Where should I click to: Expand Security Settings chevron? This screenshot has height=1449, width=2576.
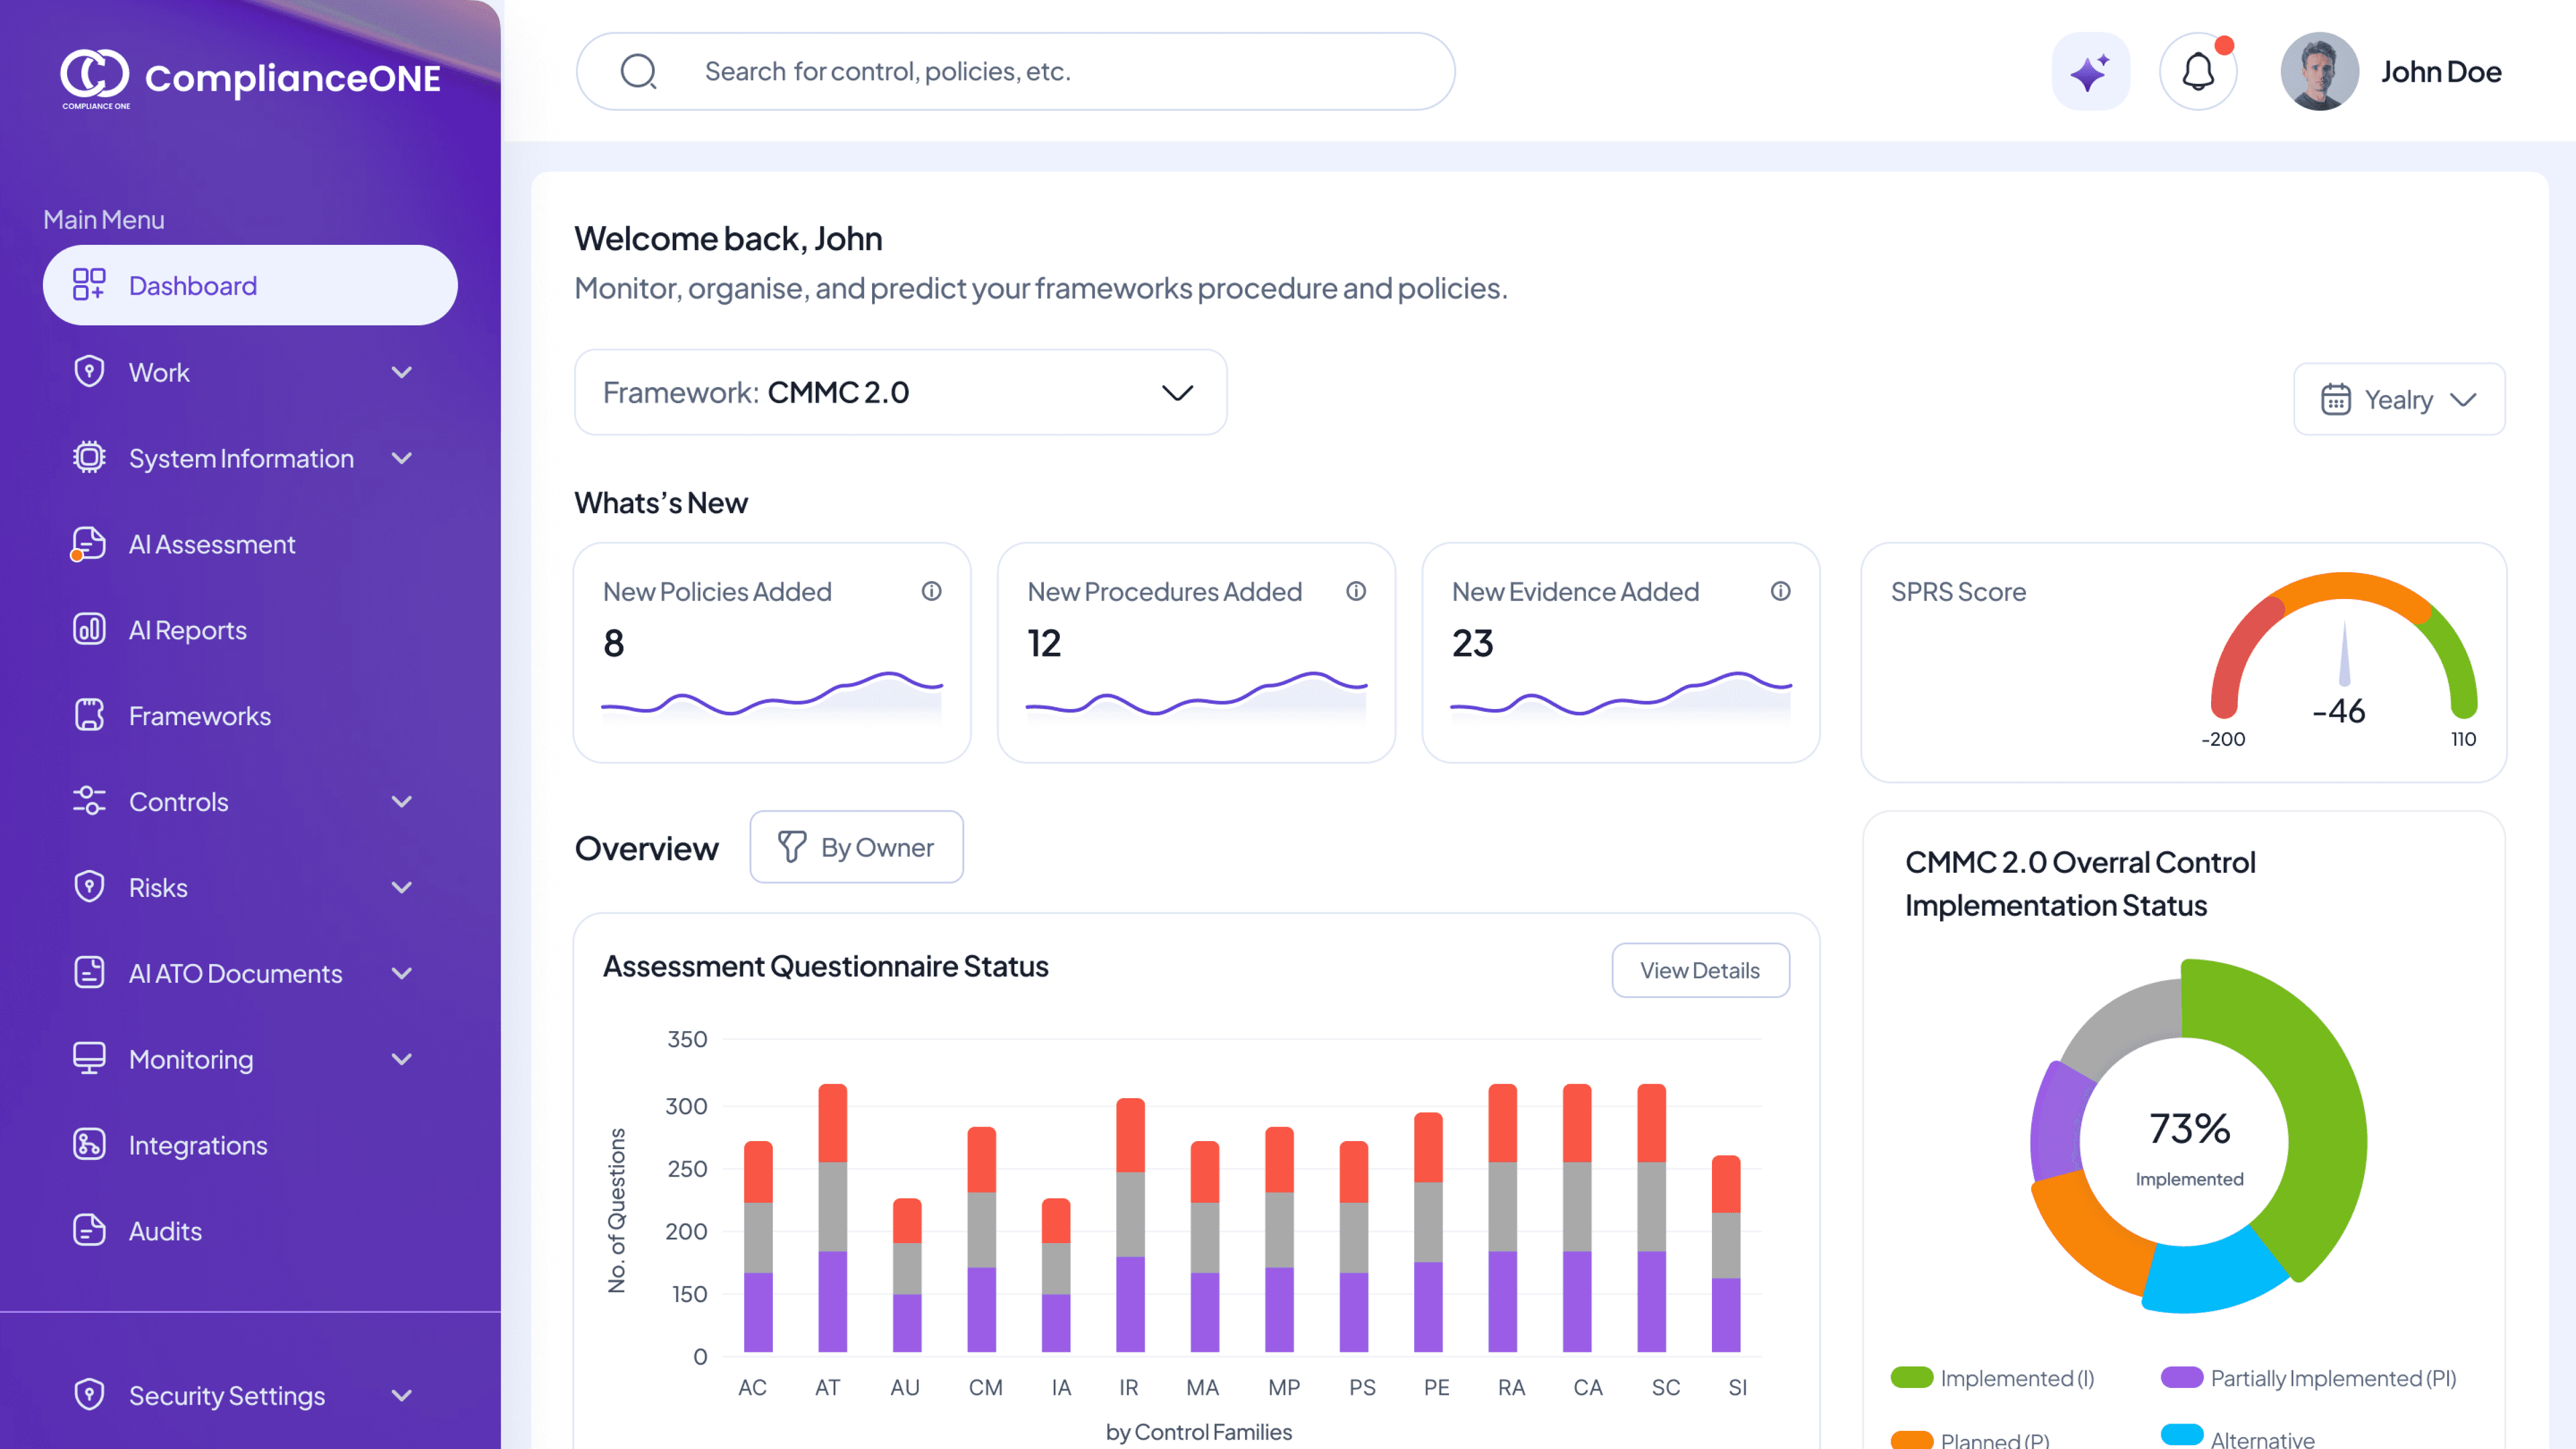[402, 1395]
